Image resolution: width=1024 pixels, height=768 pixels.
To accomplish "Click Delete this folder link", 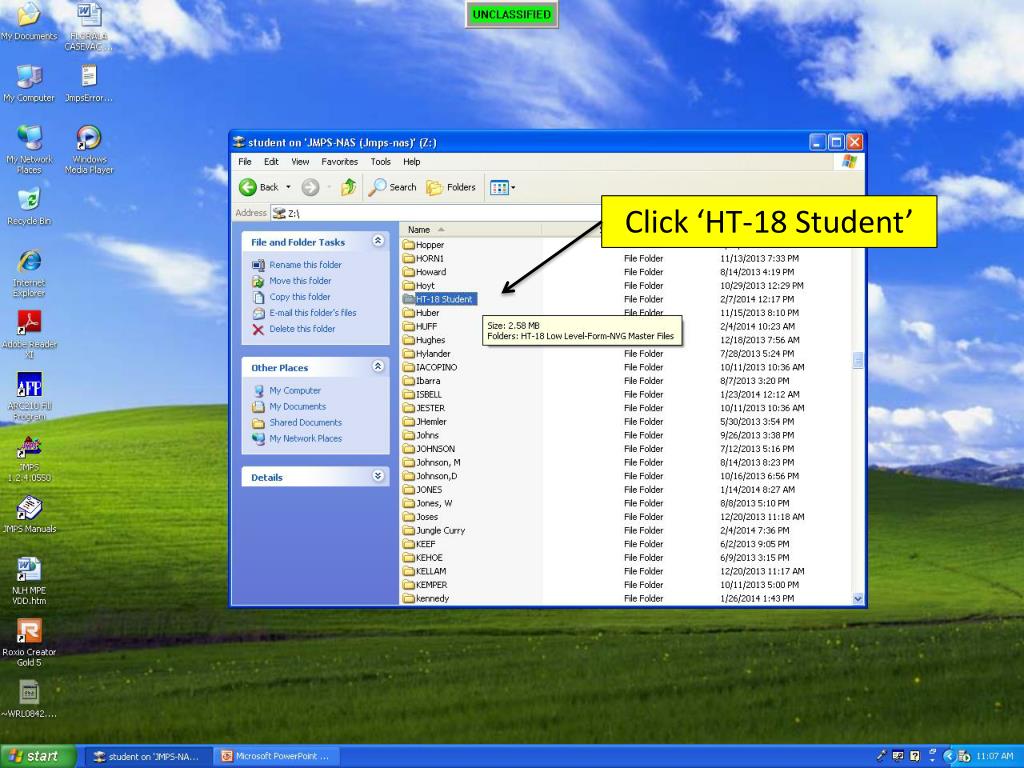I will coord(302,328).
